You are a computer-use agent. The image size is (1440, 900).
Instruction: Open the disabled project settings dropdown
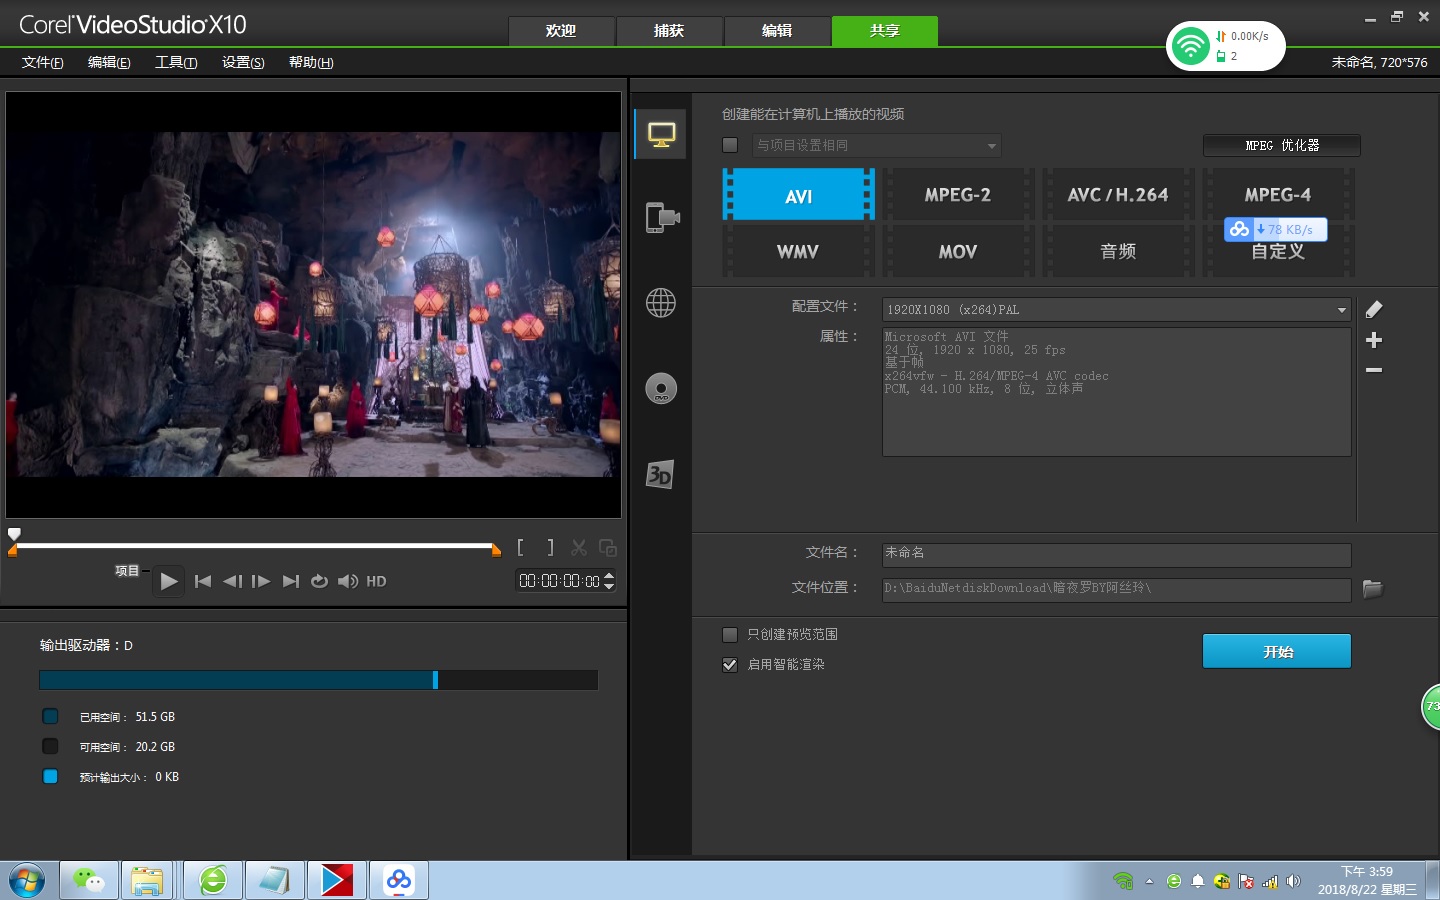click(x=991, y=146)
